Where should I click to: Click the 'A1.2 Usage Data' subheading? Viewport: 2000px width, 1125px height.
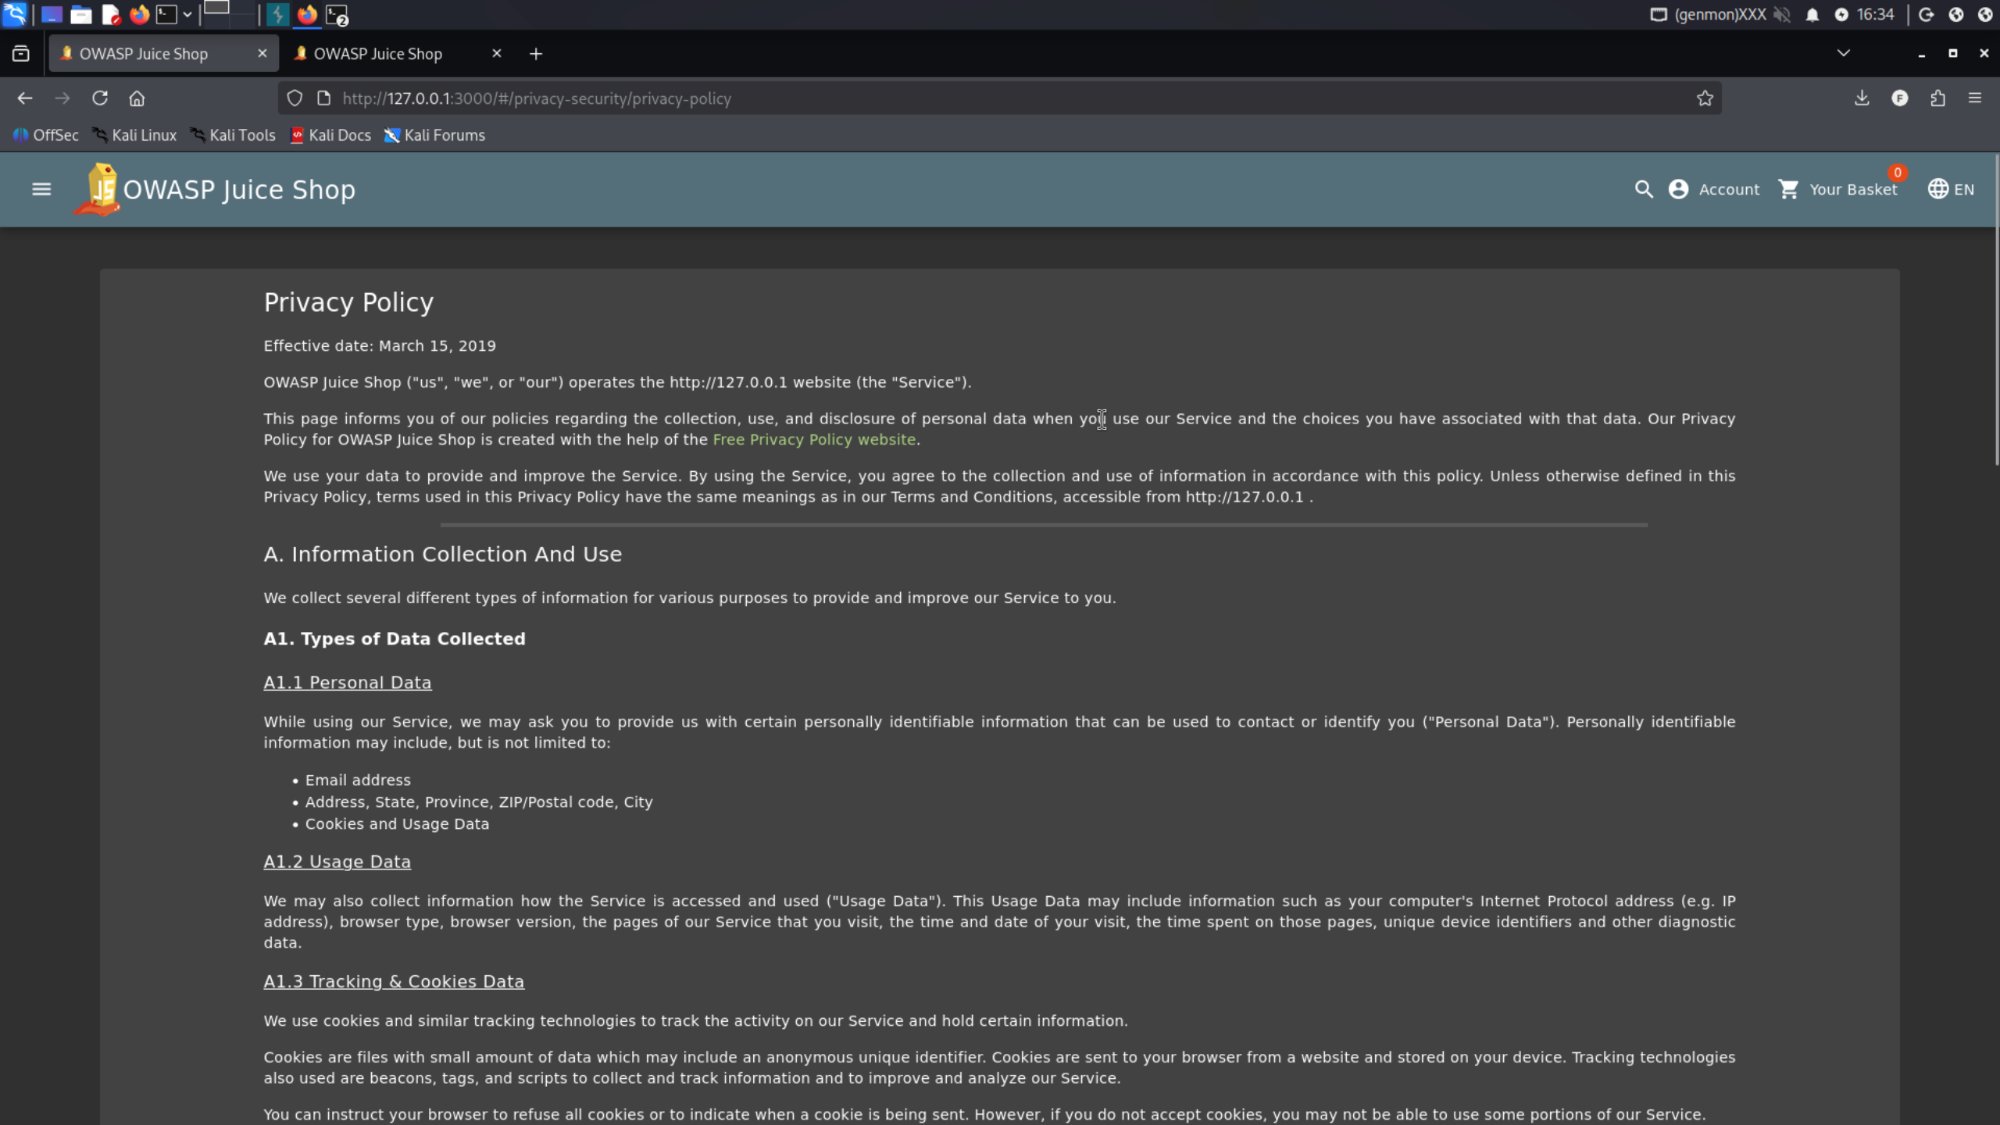point(337,862)
